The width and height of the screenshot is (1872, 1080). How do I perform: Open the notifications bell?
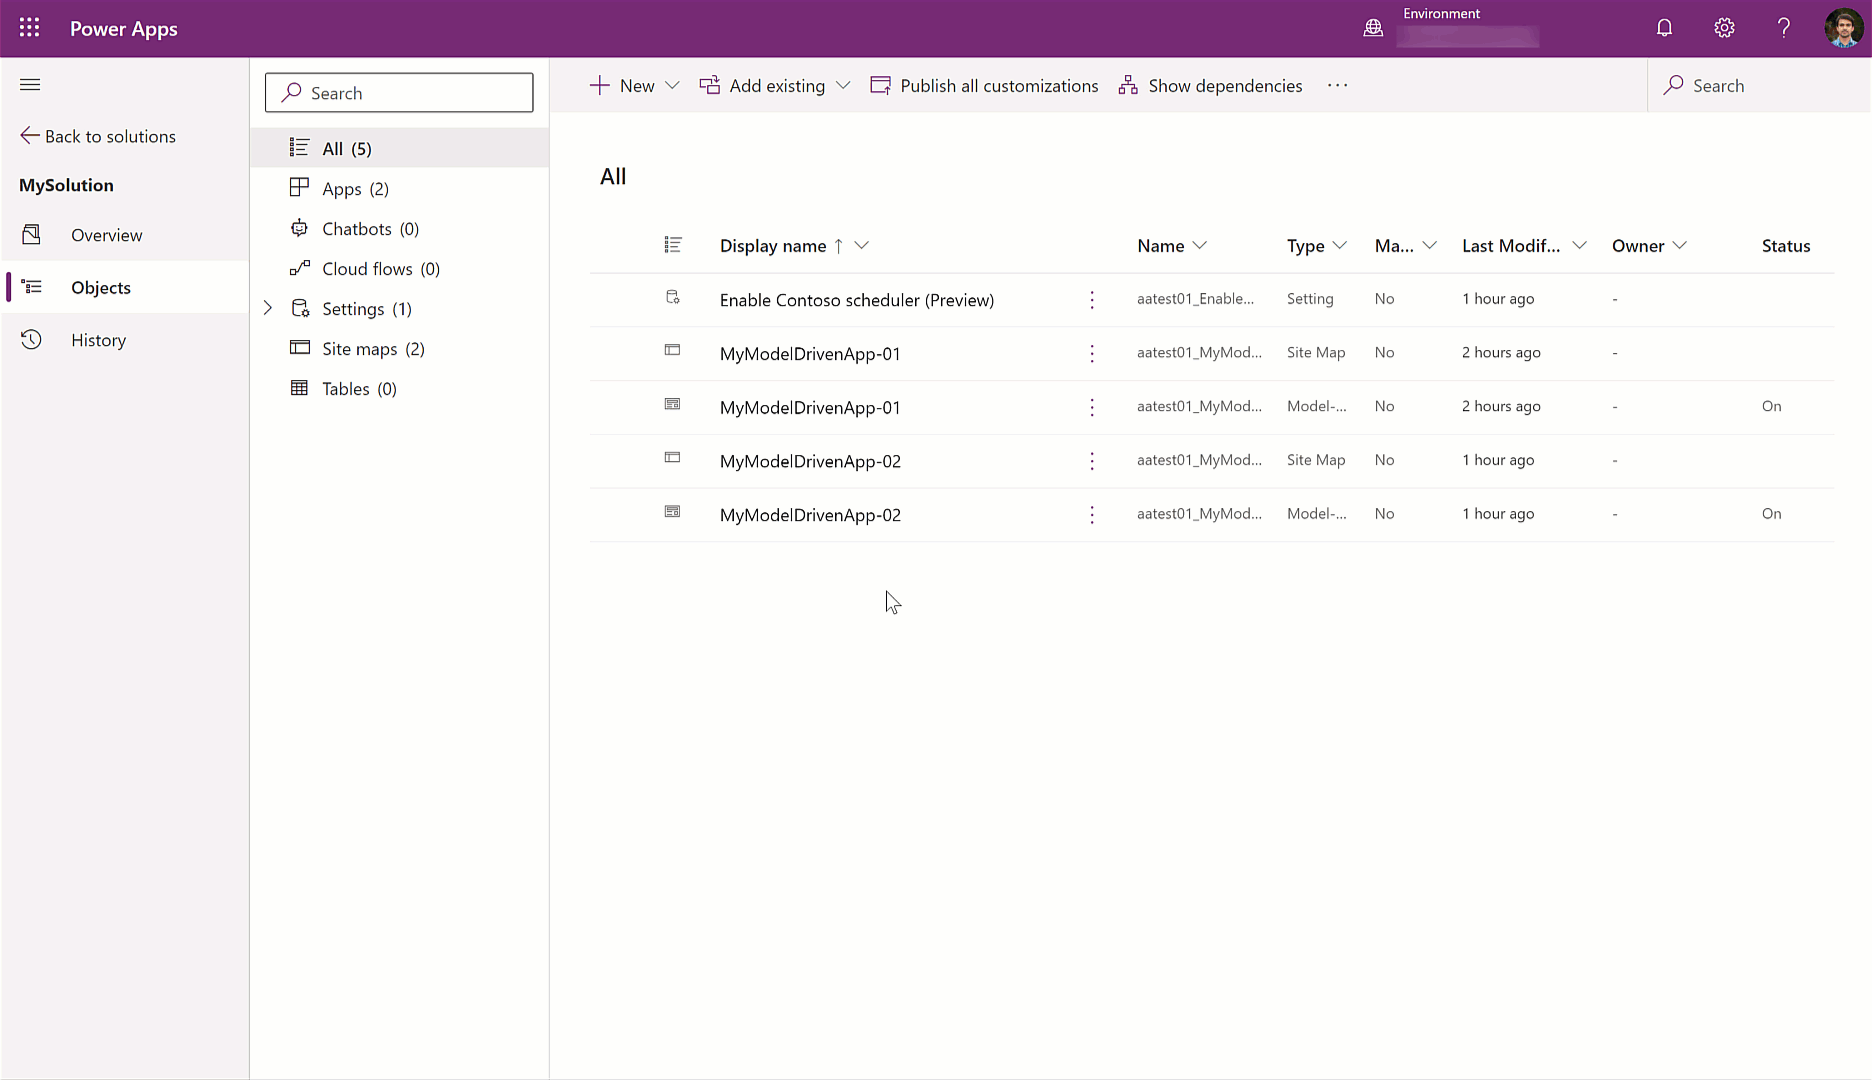coord(1663,27)
